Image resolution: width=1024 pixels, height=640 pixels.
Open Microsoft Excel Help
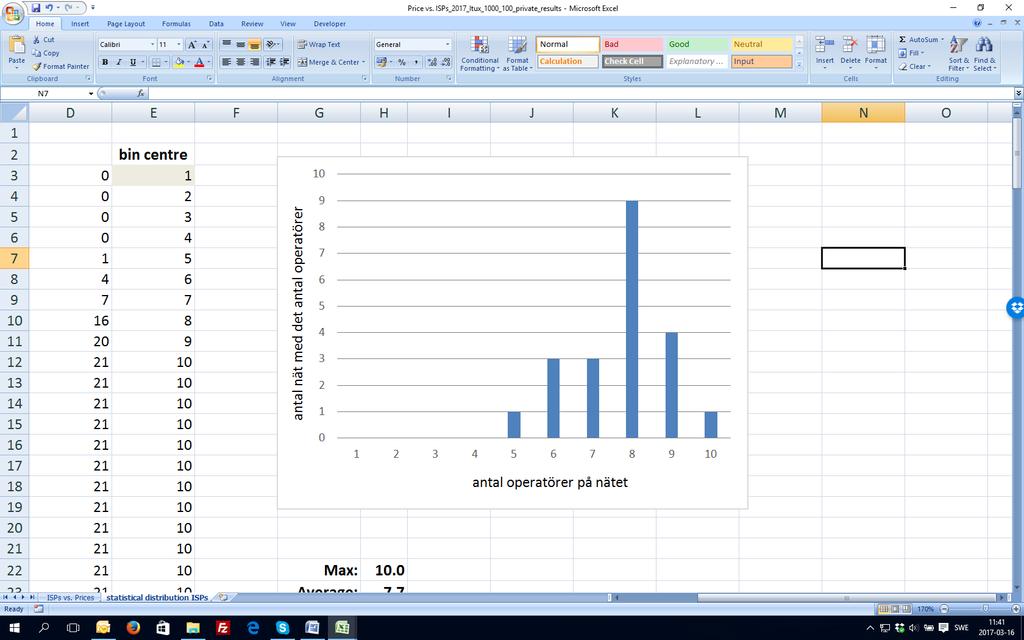[x=977, y=24]
